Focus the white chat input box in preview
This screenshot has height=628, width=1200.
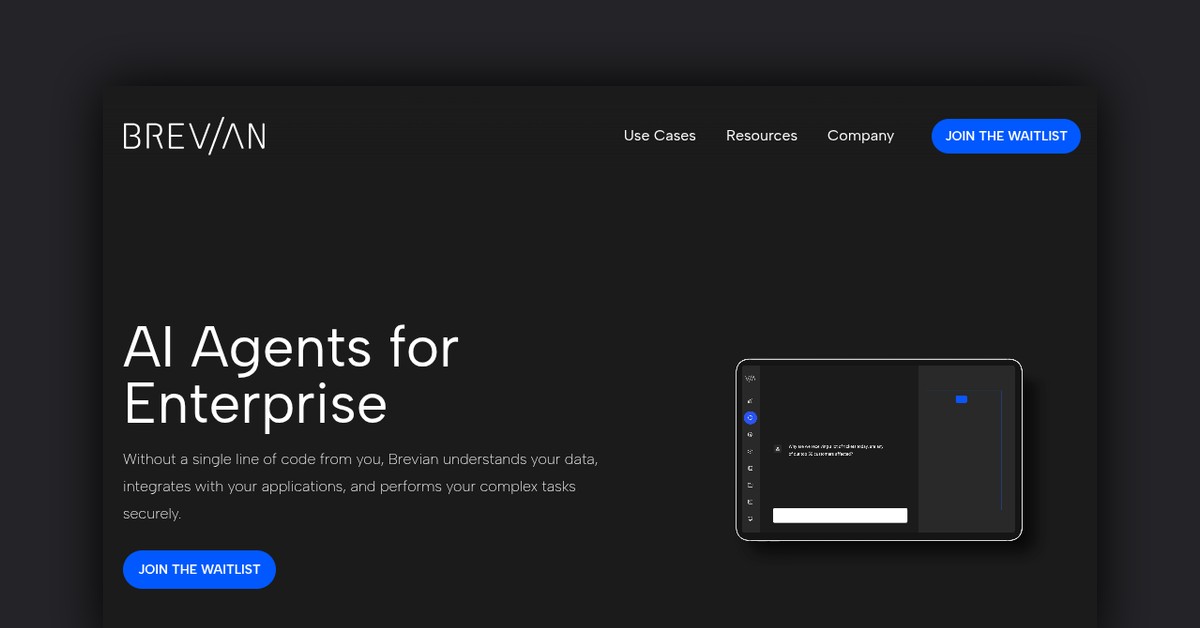click(839, 516)
